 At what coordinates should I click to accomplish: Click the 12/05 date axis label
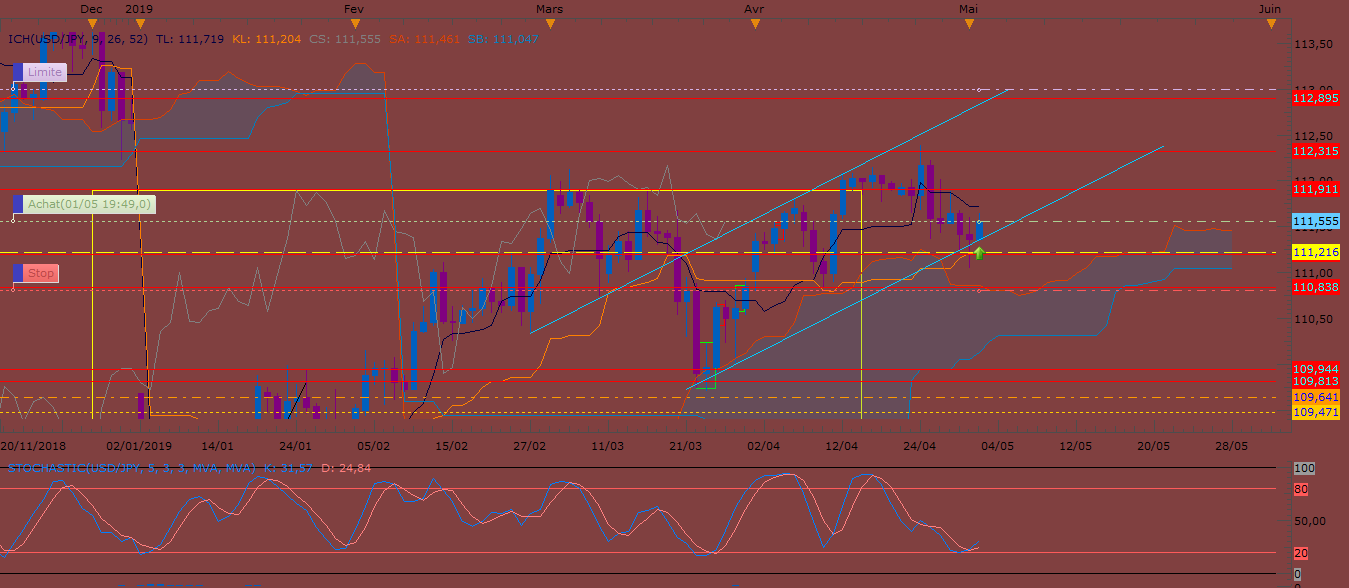(1075, 446)
